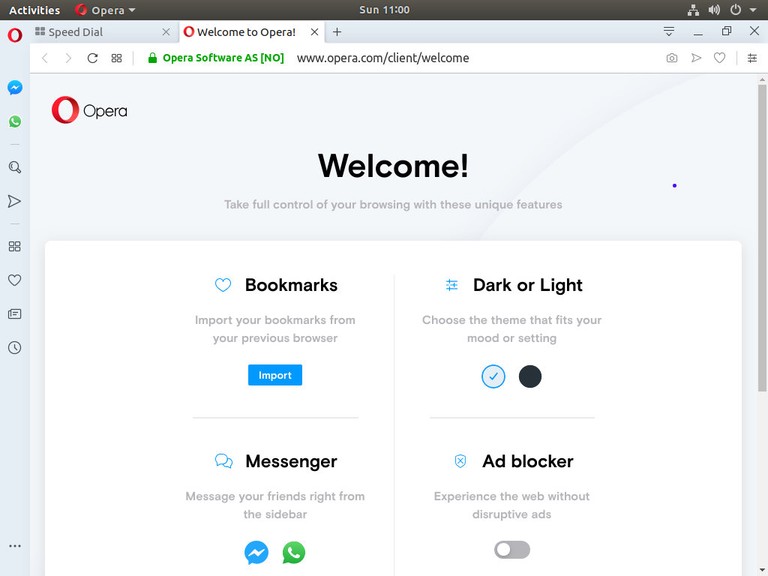Open Activities overview

click(34, 10)
